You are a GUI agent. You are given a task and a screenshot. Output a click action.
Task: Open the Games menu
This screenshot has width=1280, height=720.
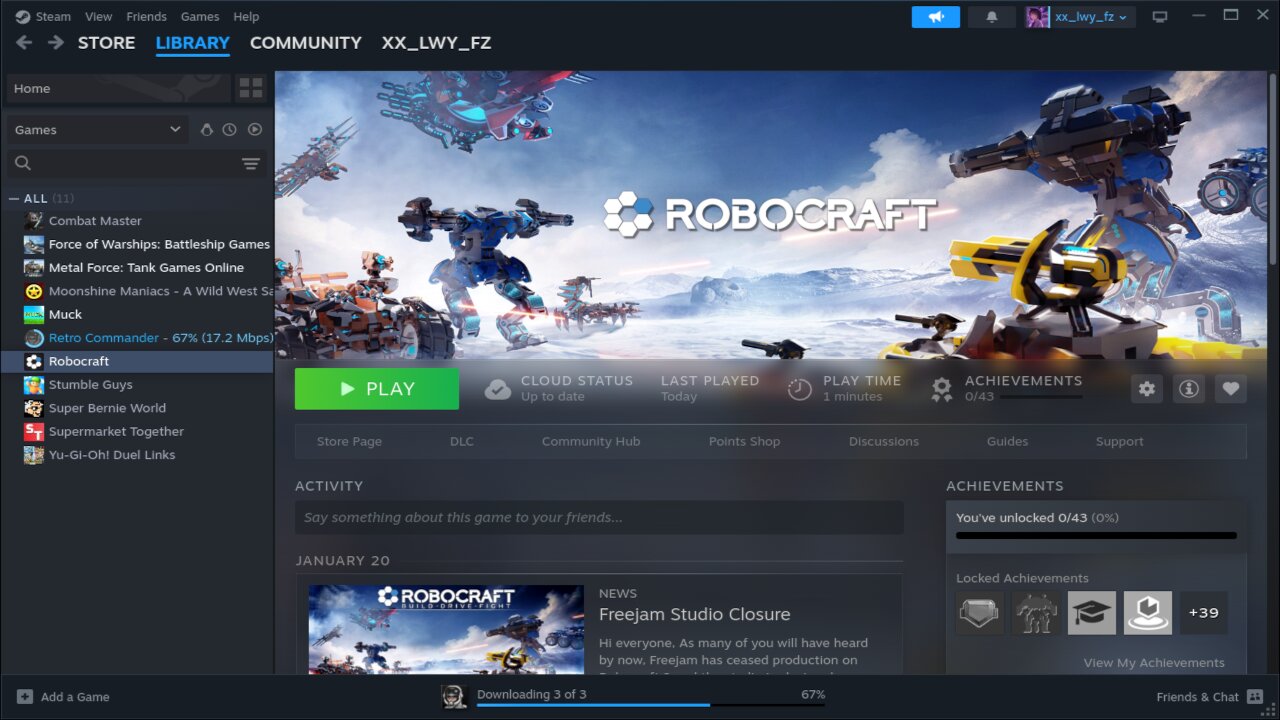click(200, 17)
